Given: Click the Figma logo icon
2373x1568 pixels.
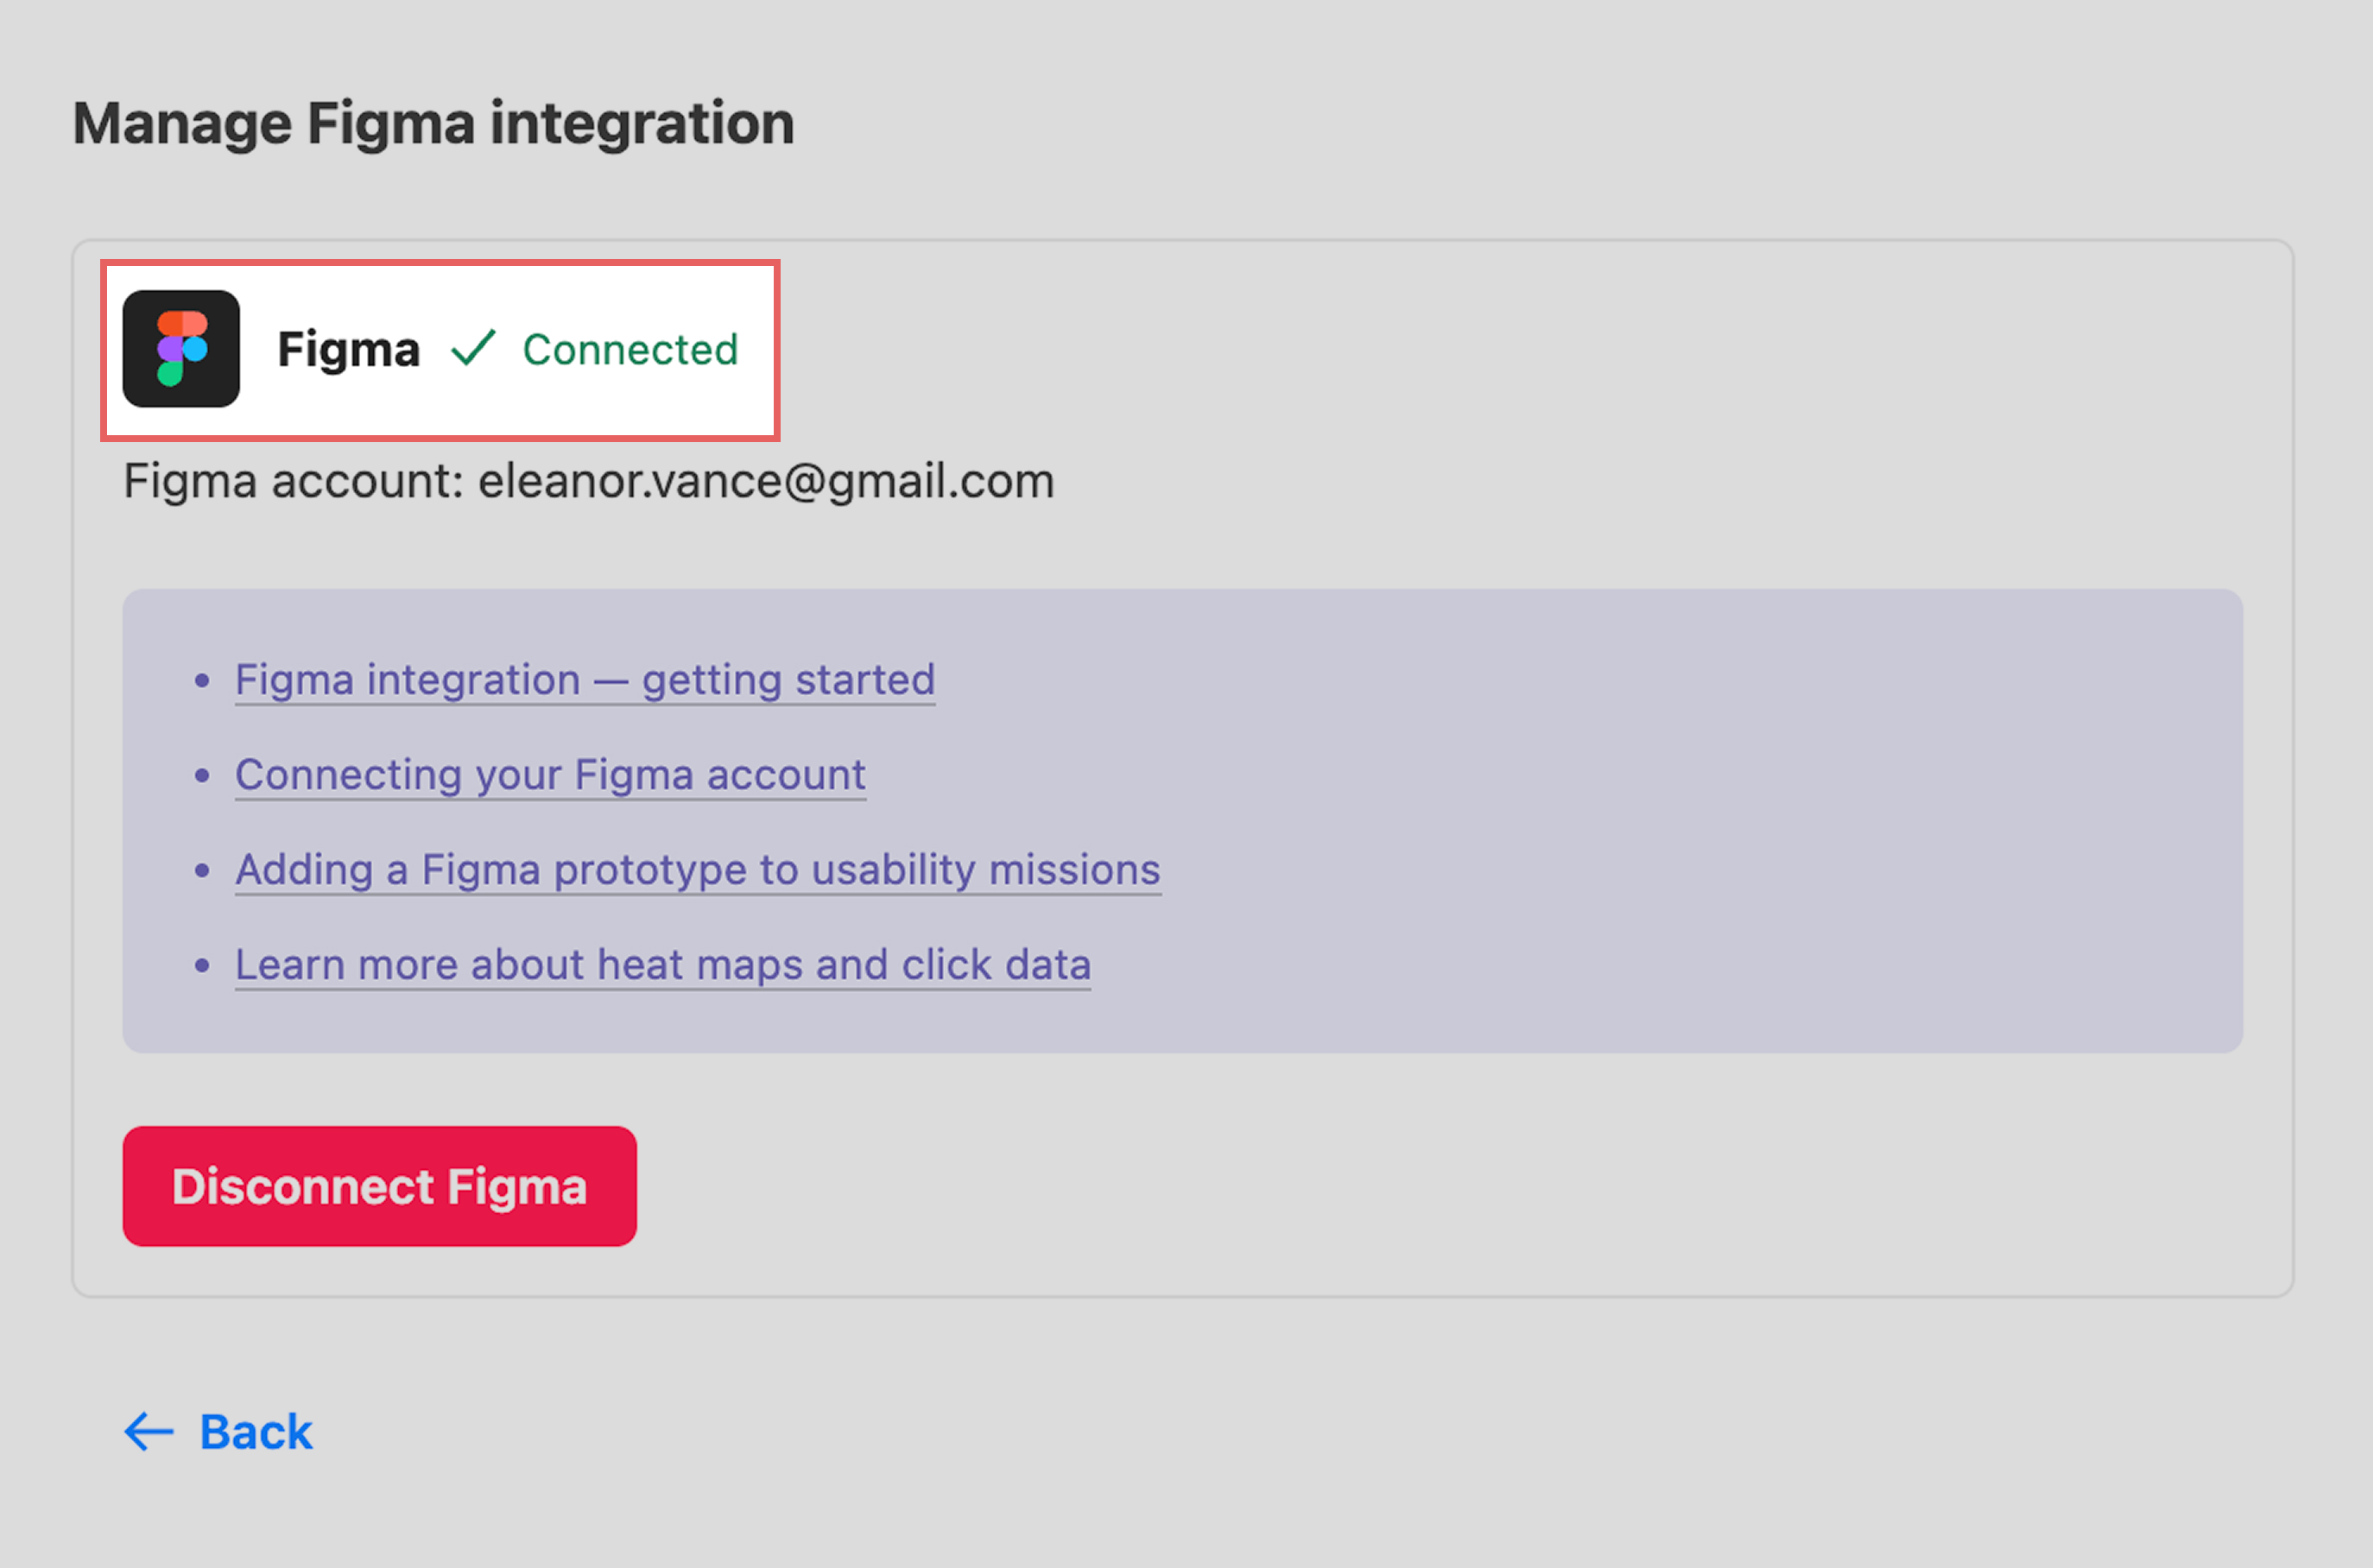Looking at the screenshot, I should coord(181,349).
